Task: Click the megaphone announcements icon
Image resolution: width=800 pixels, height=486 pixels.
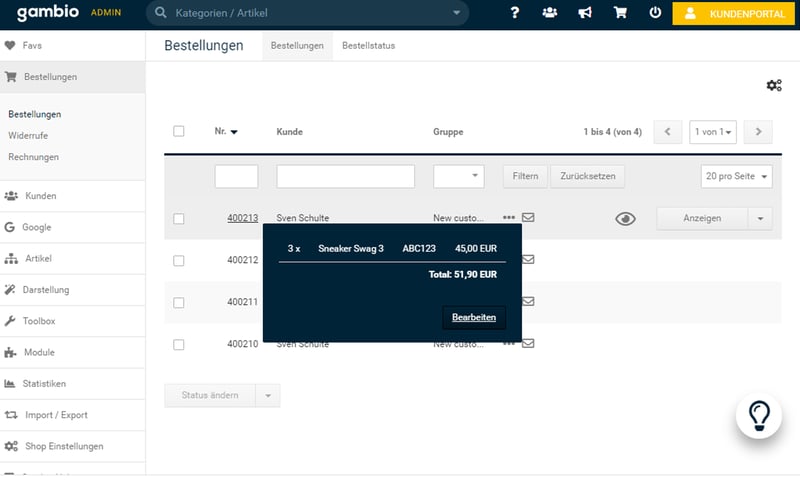Action: click(585, 13)
